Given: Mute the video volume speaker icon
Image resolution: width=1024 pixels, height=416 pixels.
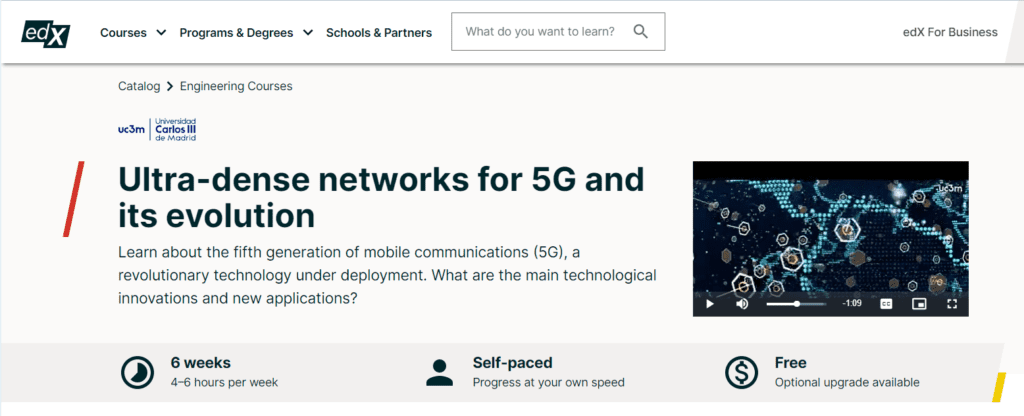Looking at the screenshot, I should coord(742,304).
